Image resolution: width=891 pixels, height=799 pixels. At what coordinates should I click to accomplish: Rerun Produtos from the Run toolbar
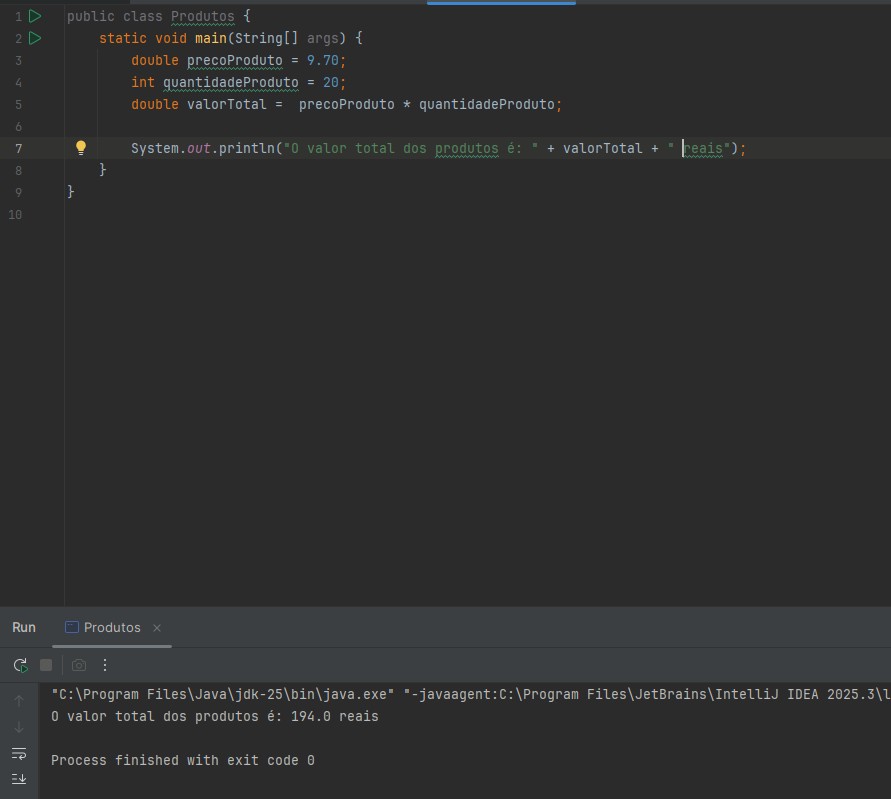pyautogui.click(x=20, y=665)
